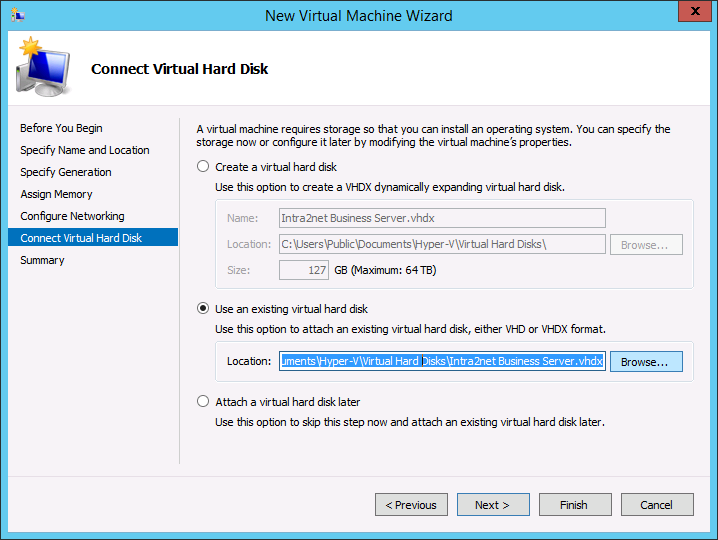
Task: Go to Before You Begin step
Action: [x=61, y=128]
